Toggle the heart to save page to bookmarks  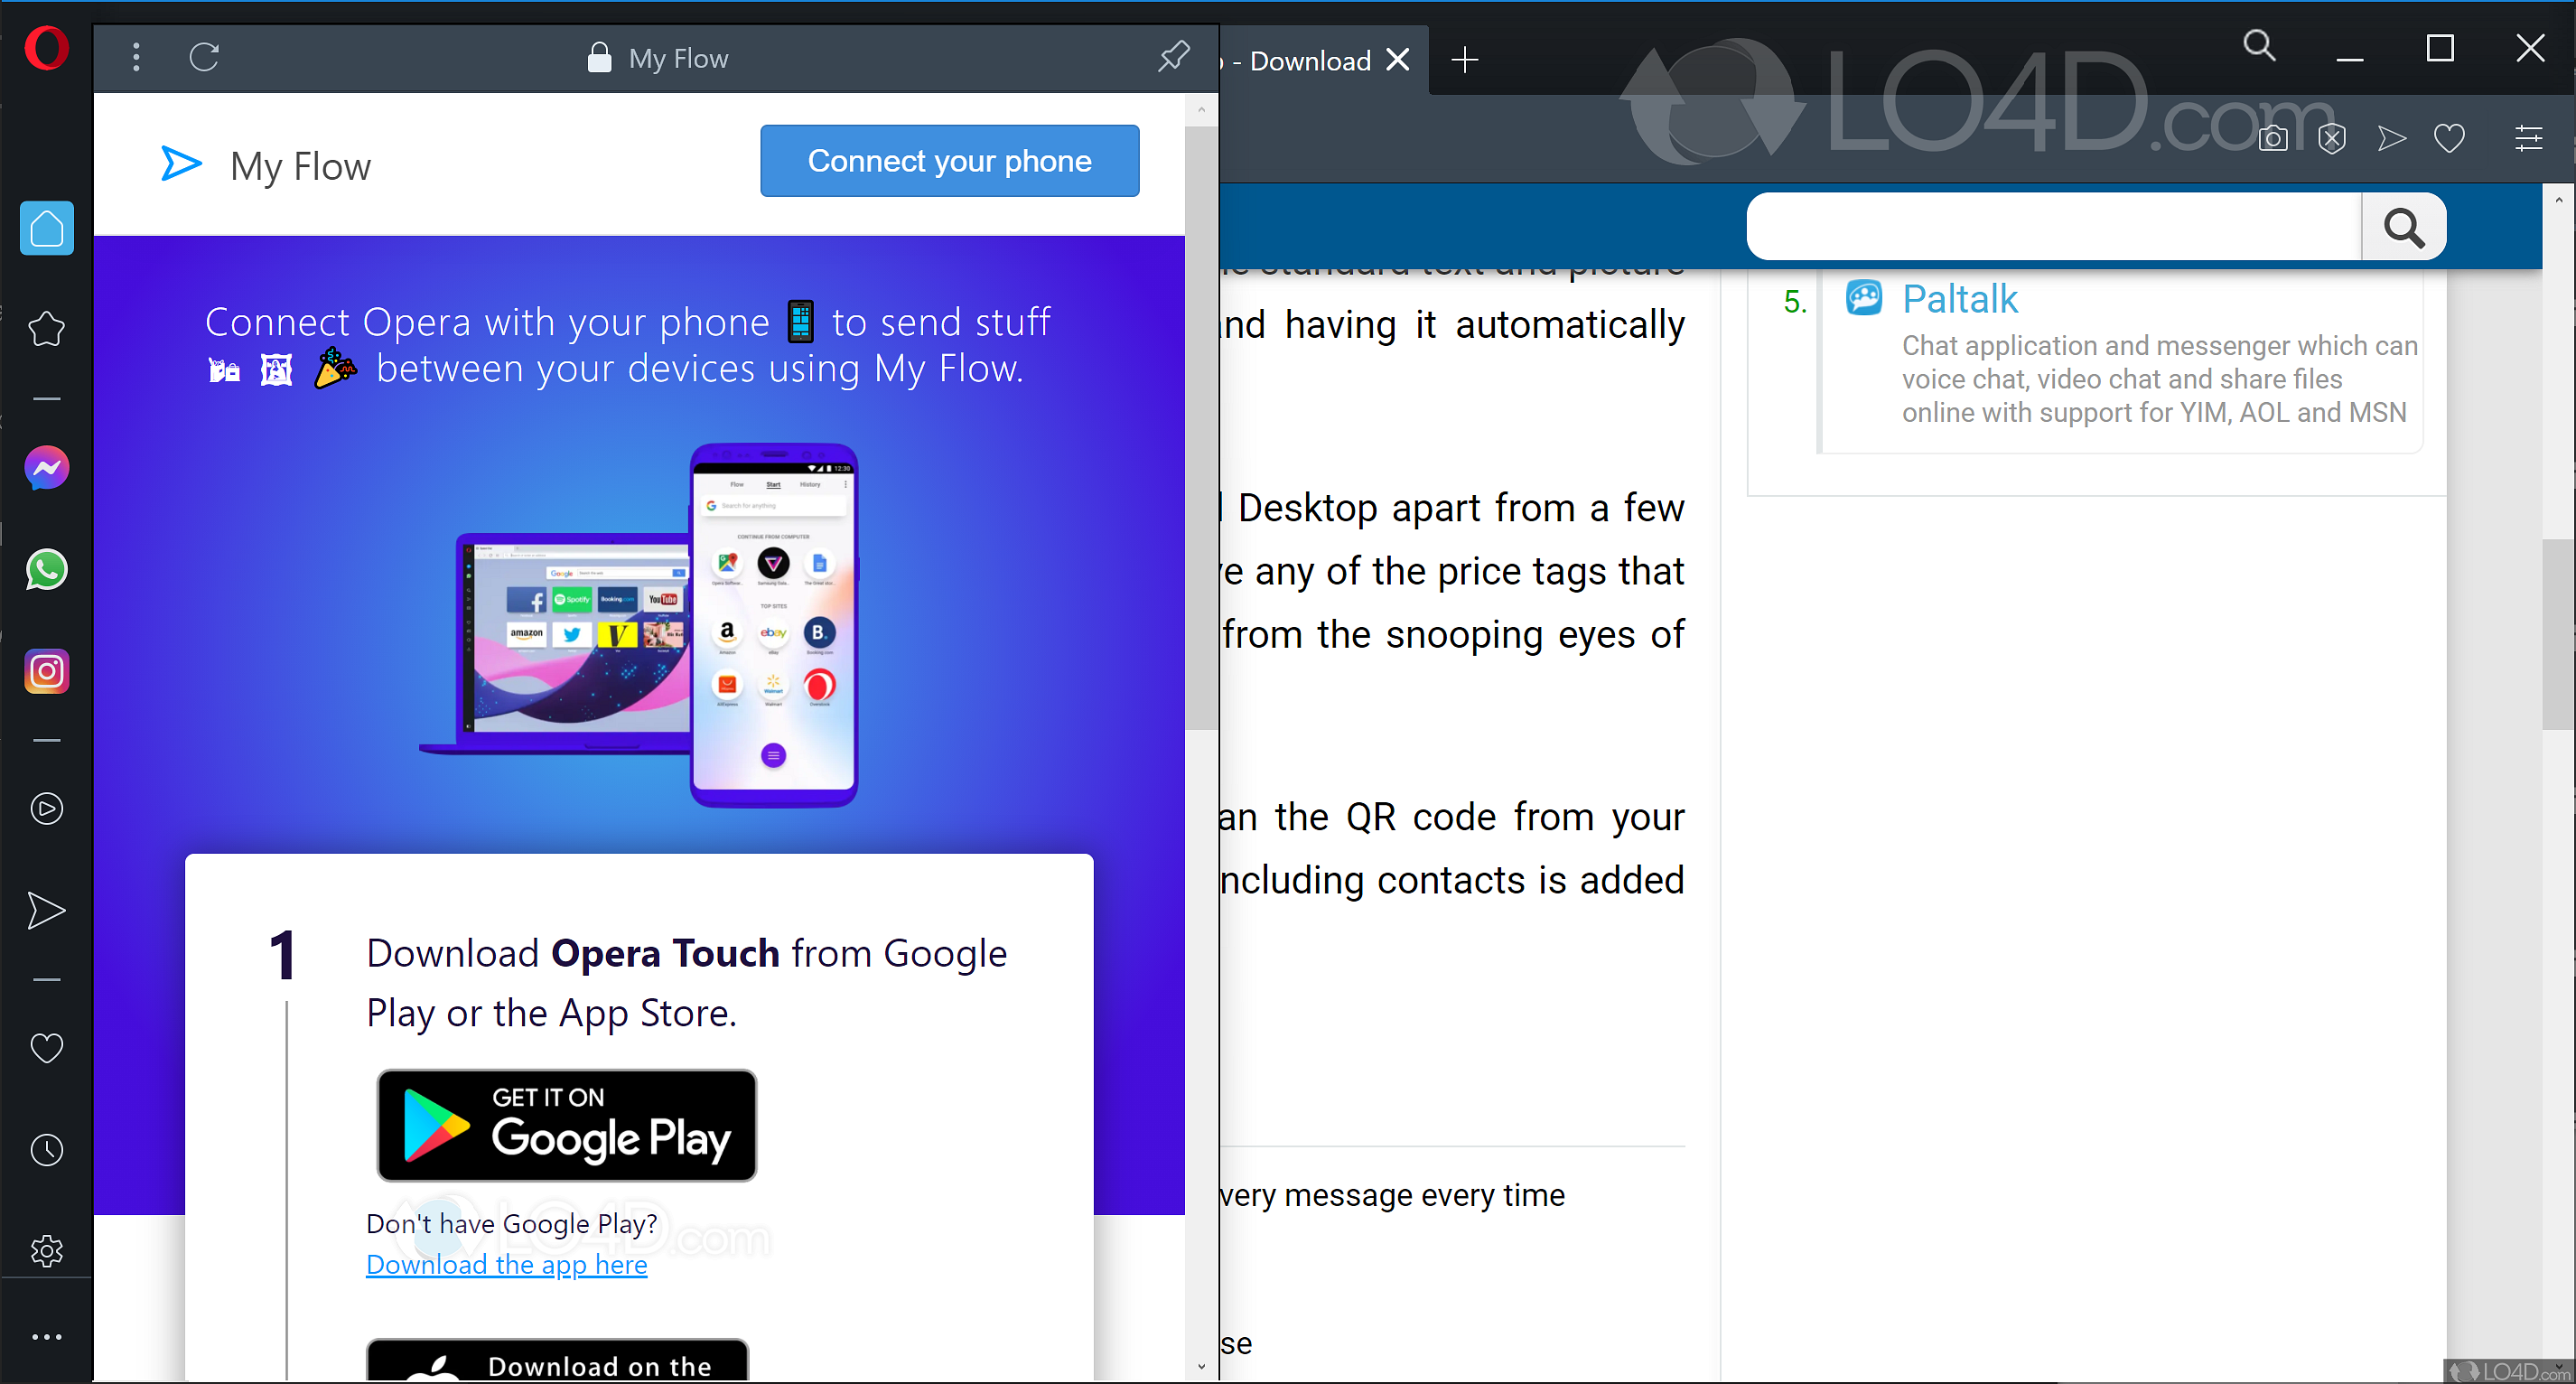2449,137
